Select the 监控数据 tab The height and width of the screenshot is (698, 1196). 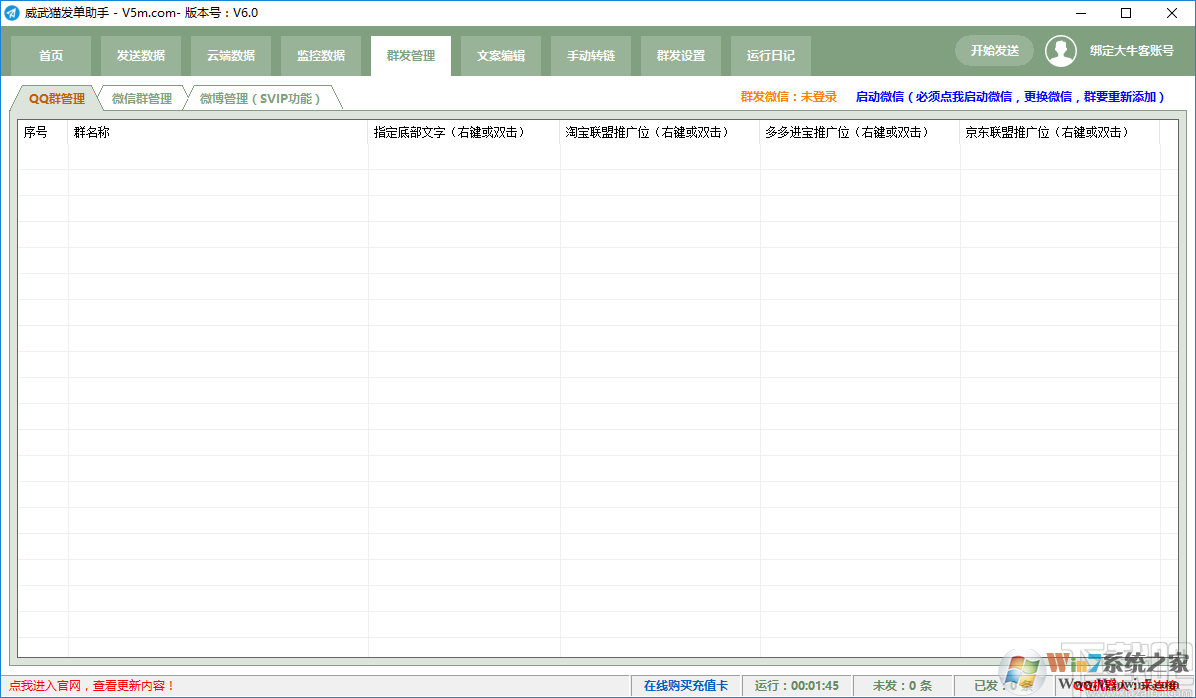321,56
